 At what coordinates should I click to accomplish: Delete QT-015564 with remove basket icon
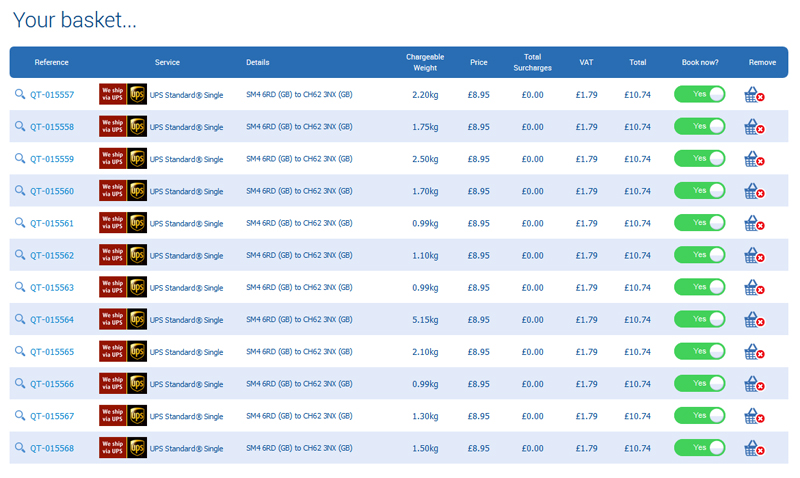[754, 320]
